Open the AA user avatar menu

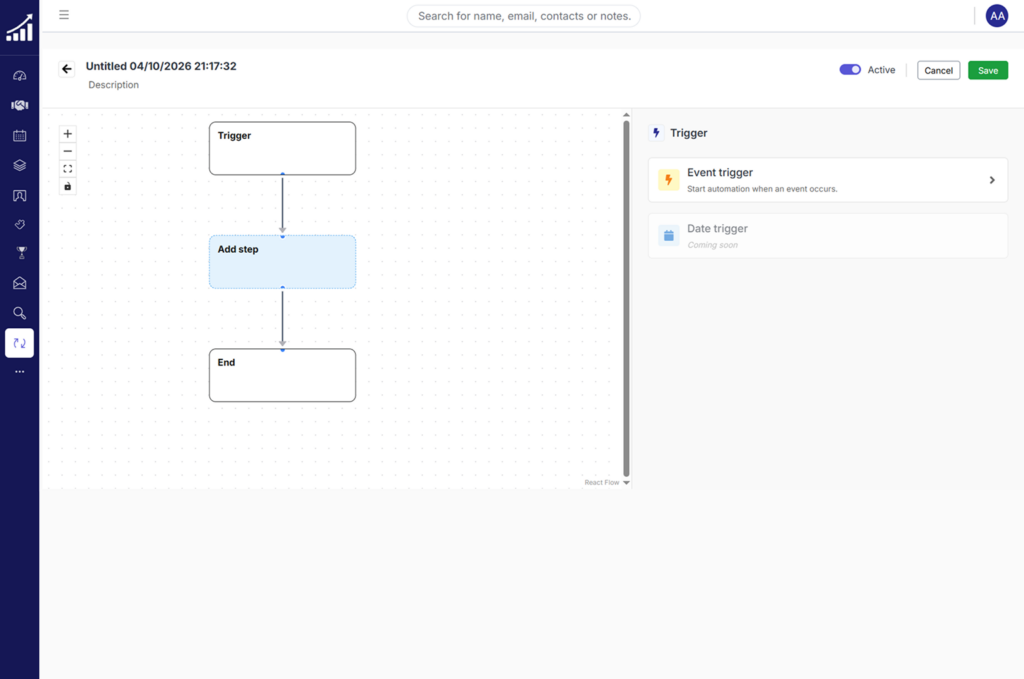[x=996, y=16]
